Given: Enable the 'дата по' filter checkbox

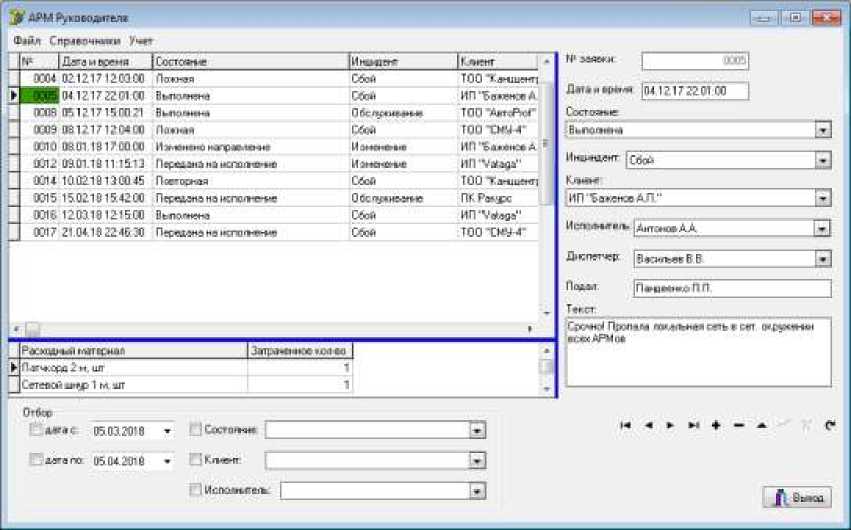Looking at the screenshot, I should [36, 460].
